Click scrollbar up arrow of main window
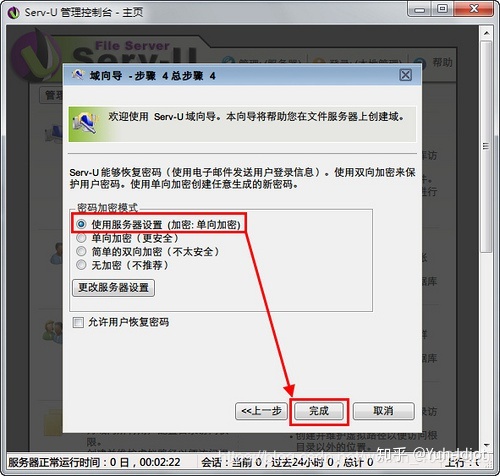Viewport: 500px width, 476px height. (x=486, y=33)
